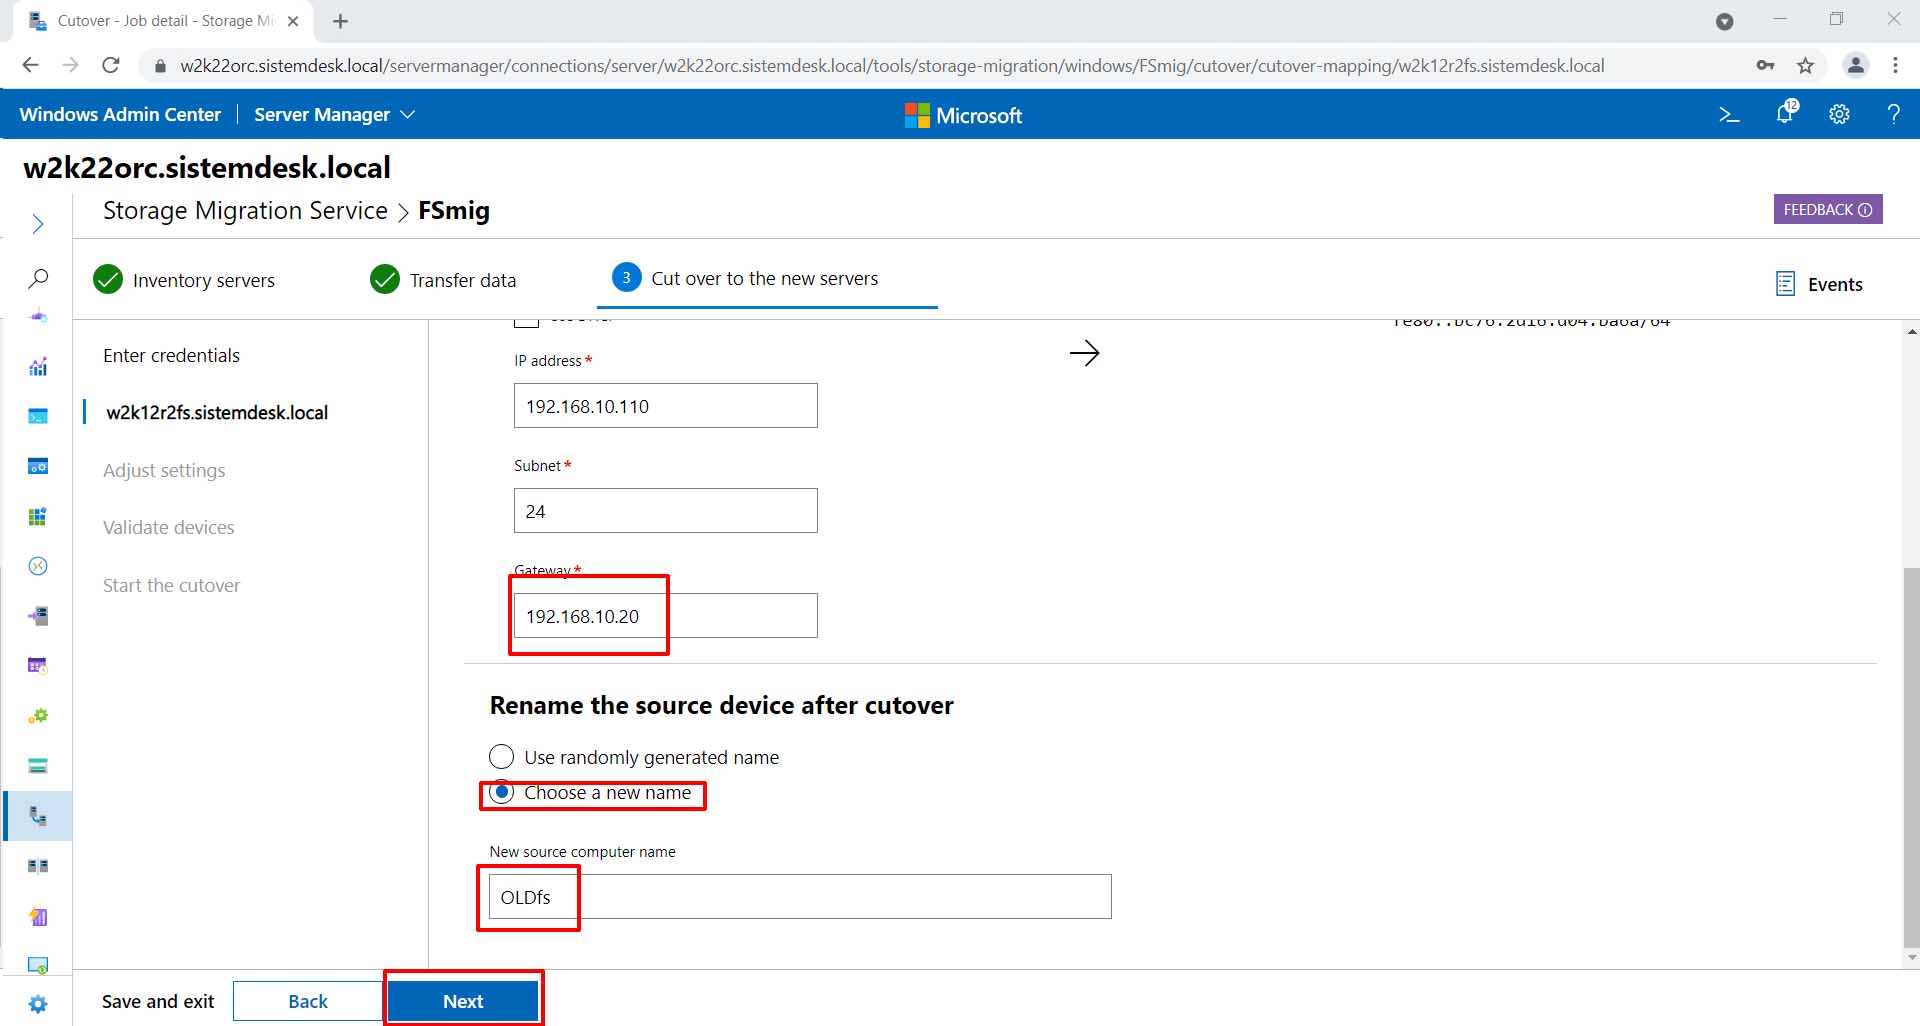The width and height of the screenshot is (1920, 1026).
Task: Click the Gateway input field
Action: pos(665,616)
